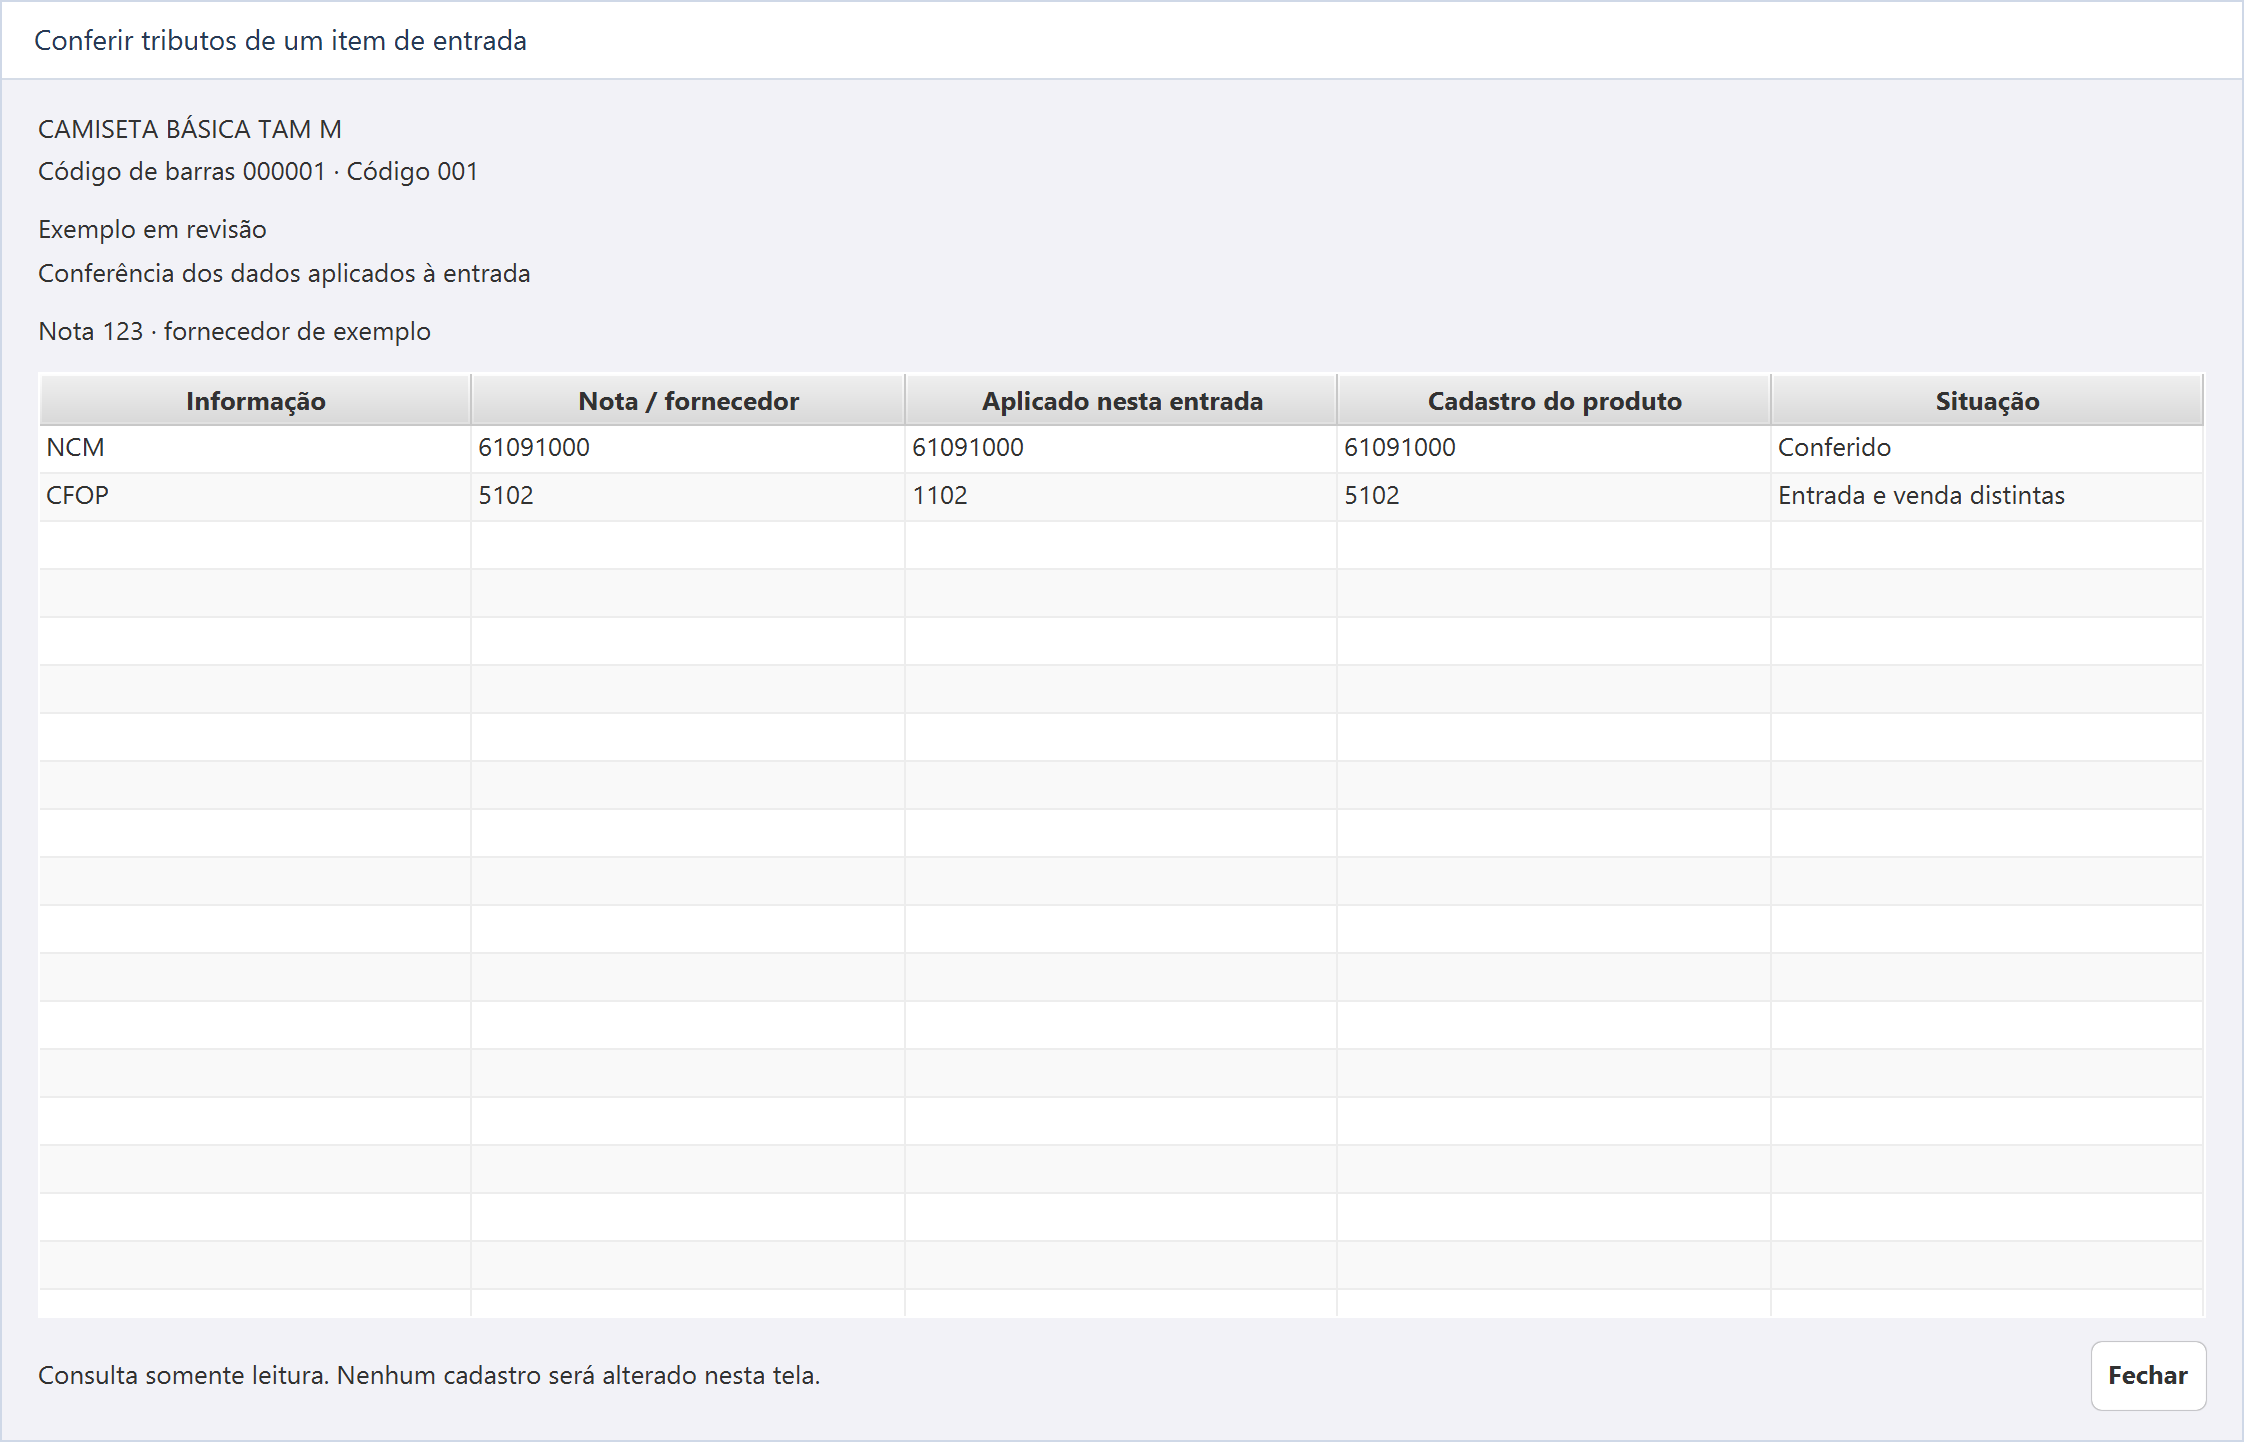Click the Nota 123 fornecedor de exemplo text
The width and height of the screenshot is (2244, 1442).
coord(234,331)
